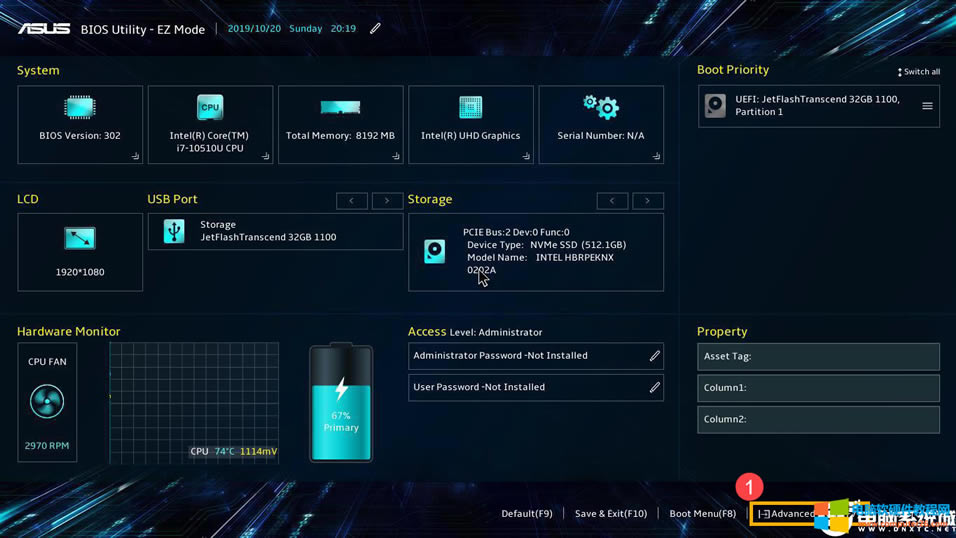Expand the Intel UHD Graphics card arrow
956x538 pixels.
(x=526, y=156)
